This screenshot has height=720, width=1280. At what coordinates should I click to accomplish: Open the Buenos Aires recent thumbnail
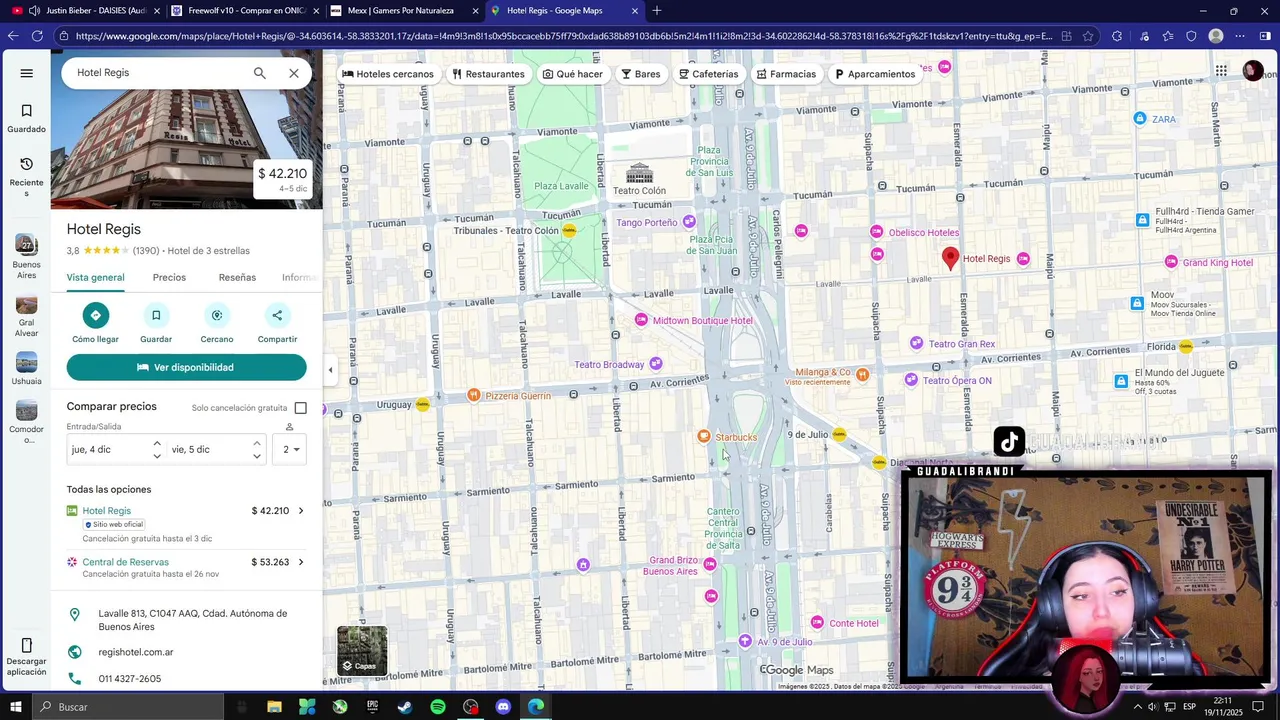27,244
